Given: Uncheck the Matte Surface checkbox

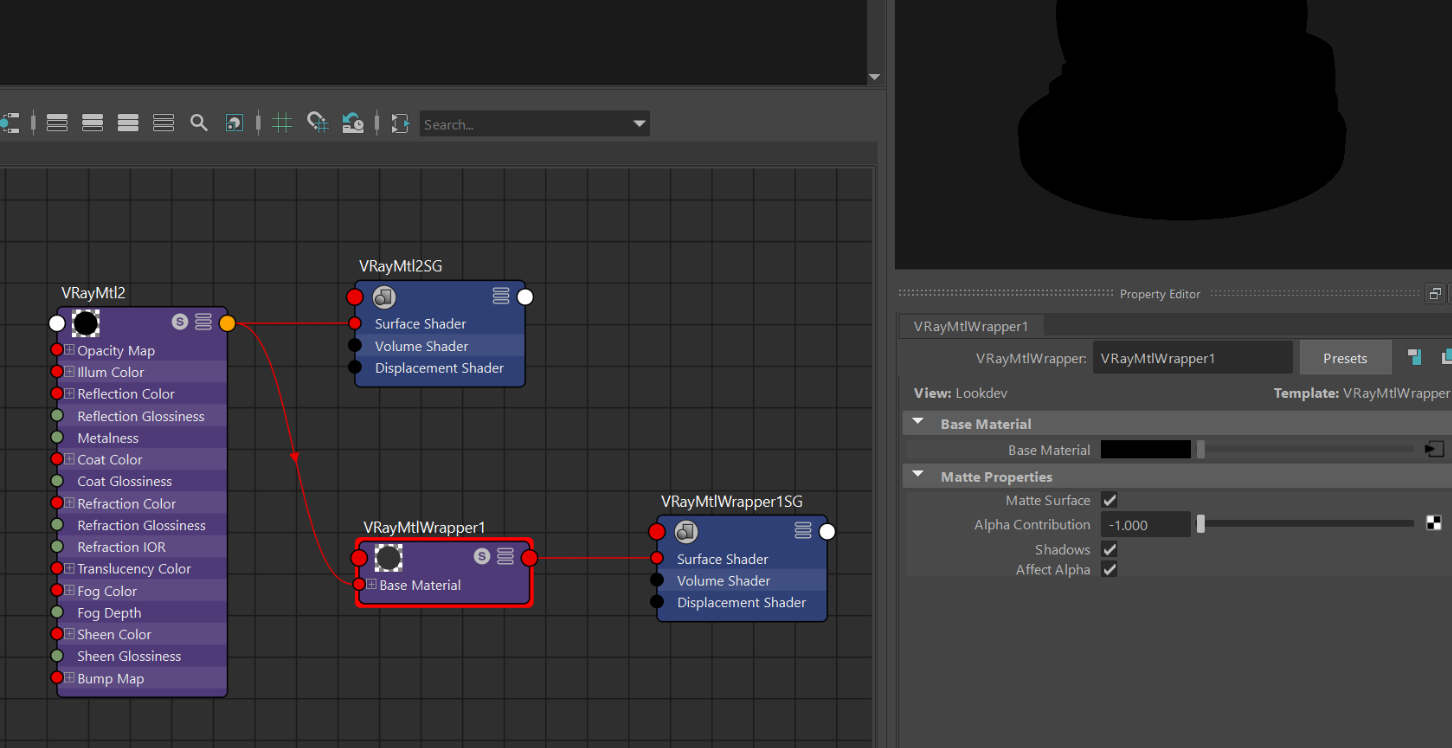Looking at the screenshot, I should (x=1109, y=500).
